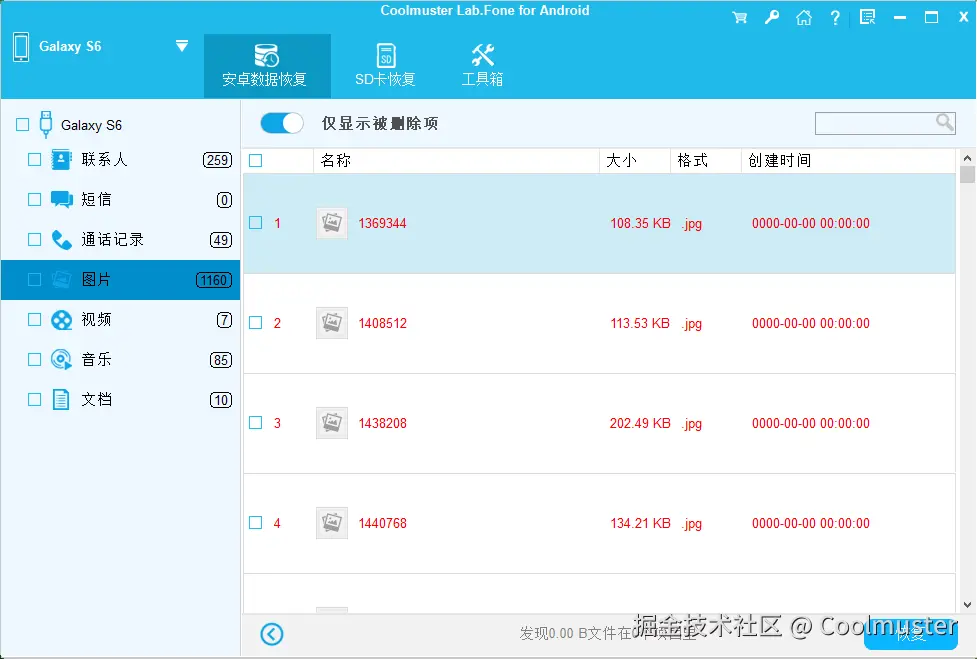Check the checkbox for row 1
This screenshot has height=659, width=977.
coord(254,223)
